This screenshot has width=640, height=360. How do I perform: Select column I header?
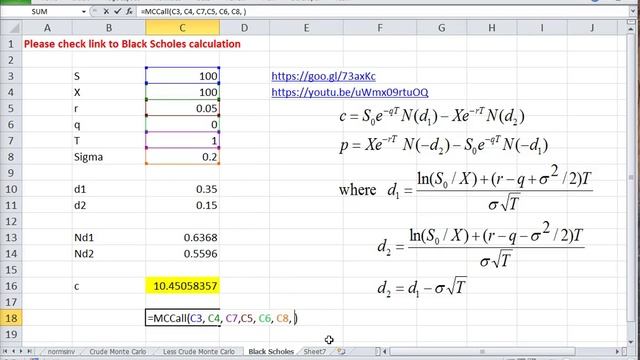[542, 28]
